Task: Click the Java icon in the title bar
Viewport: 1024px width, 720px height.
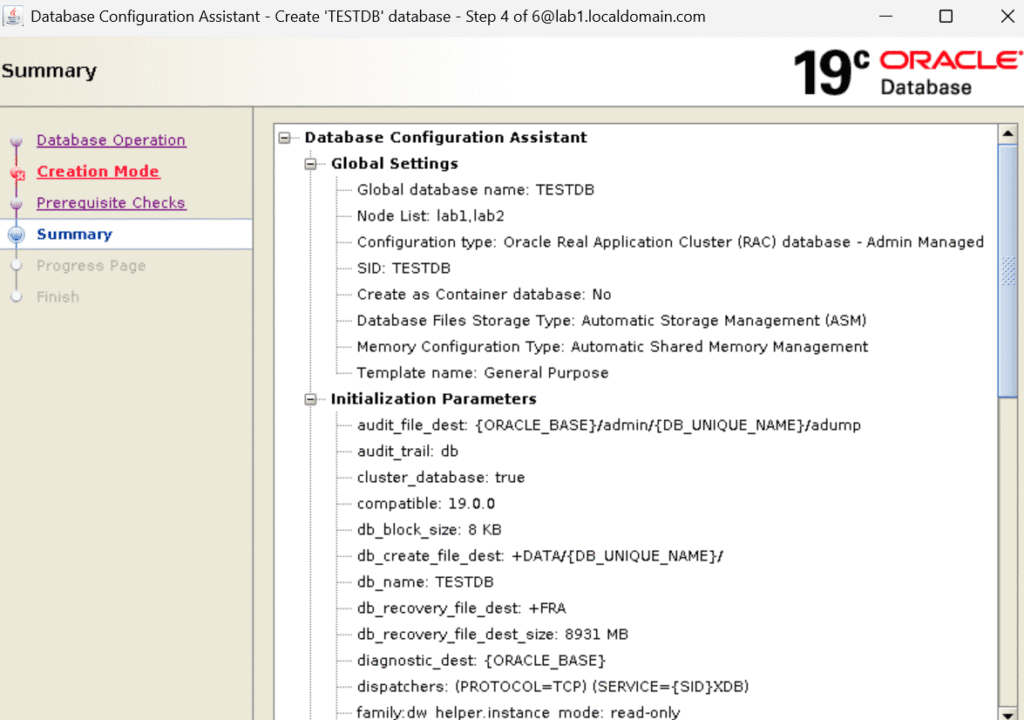Action: [x=12, y=15]
